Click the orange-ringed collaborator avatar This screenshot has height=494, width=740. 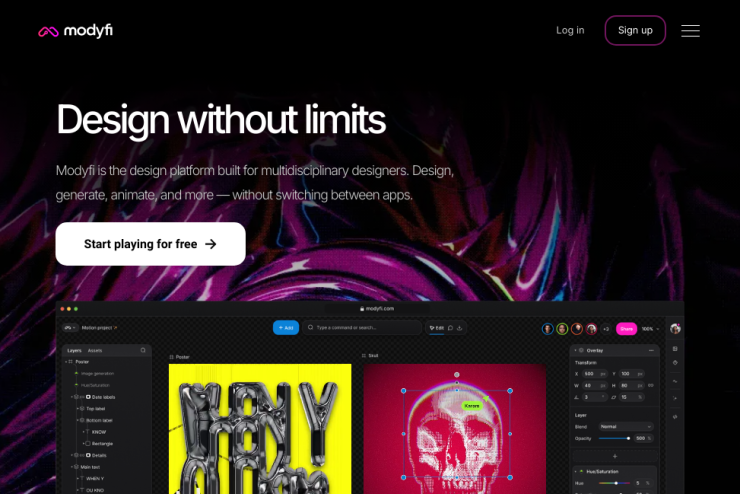coord(577,329)
